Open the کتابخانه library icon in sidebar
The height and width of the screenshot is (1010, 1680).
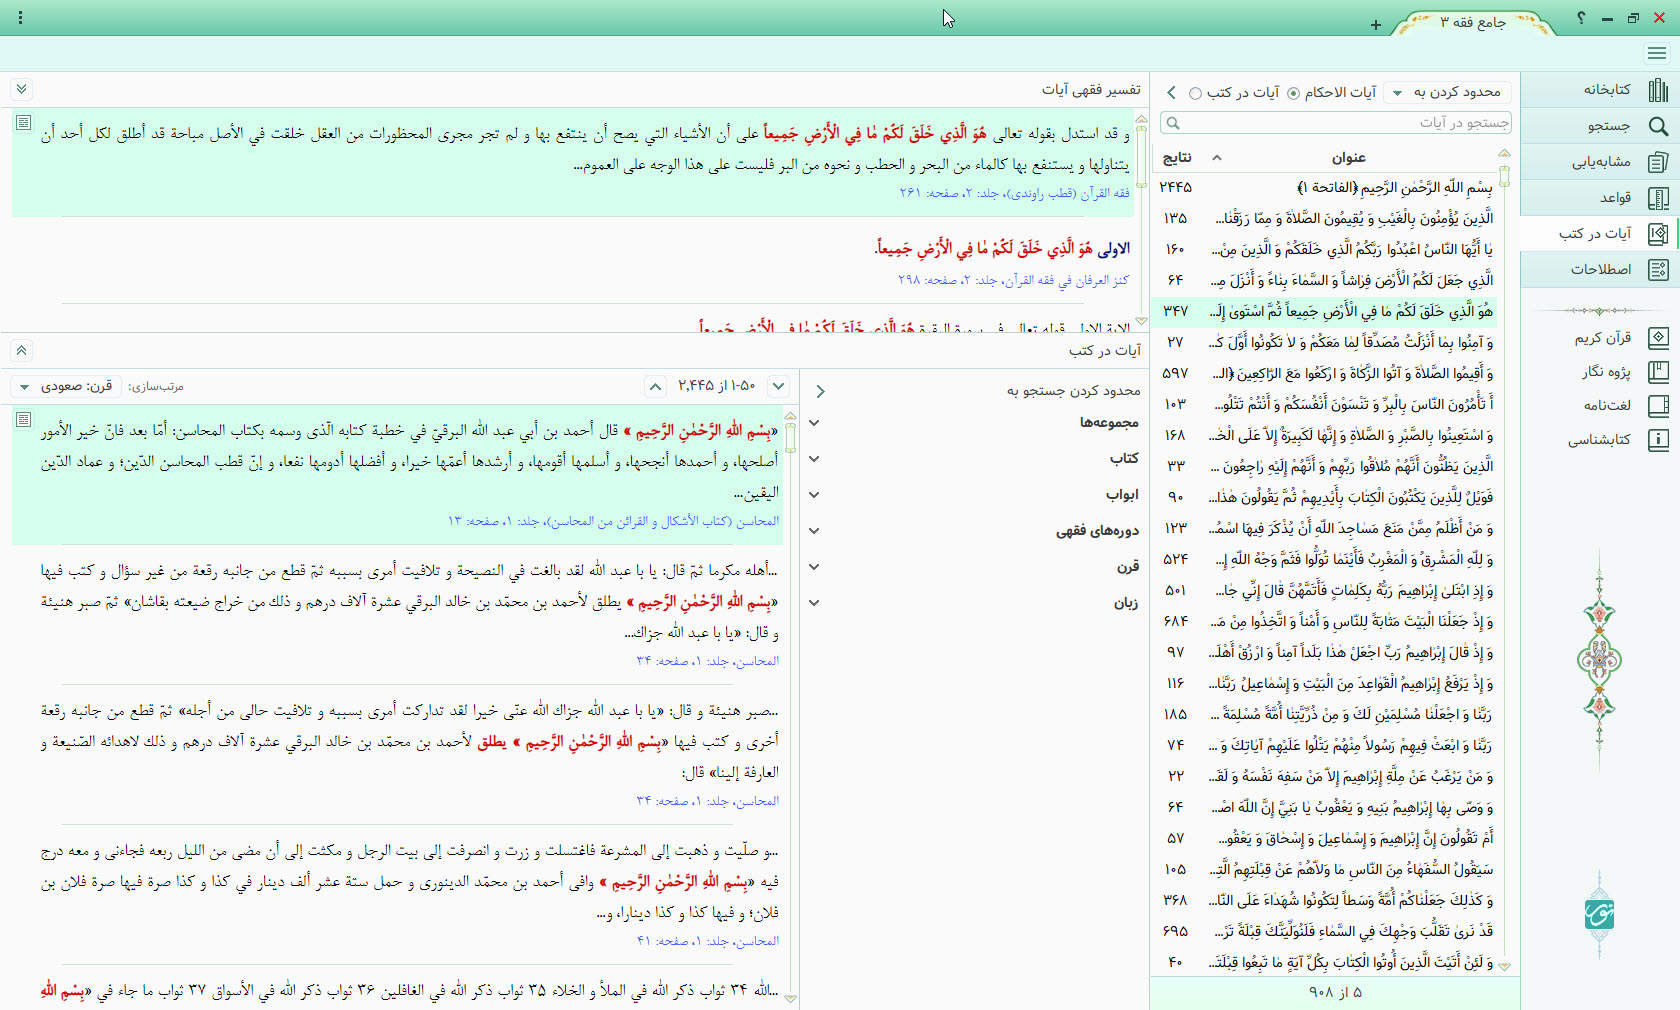pyautogui.click(x=1657, y=90)
